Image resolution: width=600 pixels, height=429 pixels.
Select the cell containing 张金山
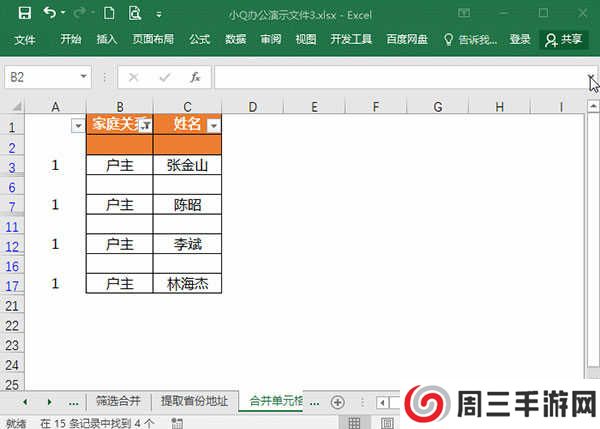[x=187, y=165]
